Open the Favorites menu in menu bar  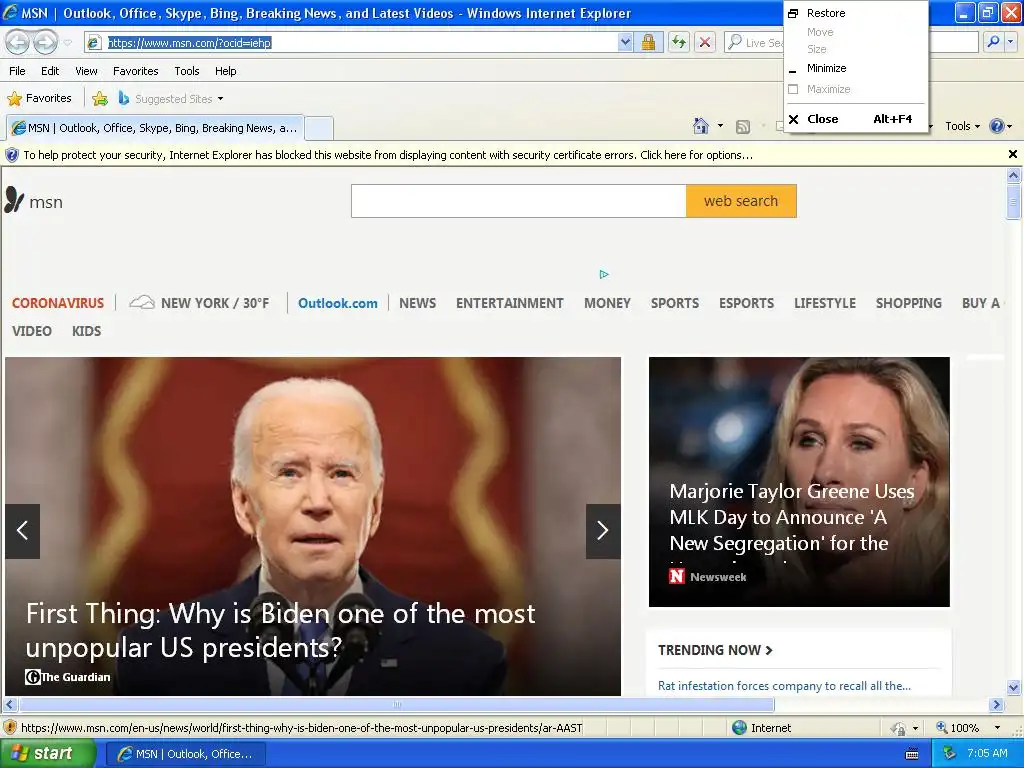pyautogui.click(x=136, y=71)
